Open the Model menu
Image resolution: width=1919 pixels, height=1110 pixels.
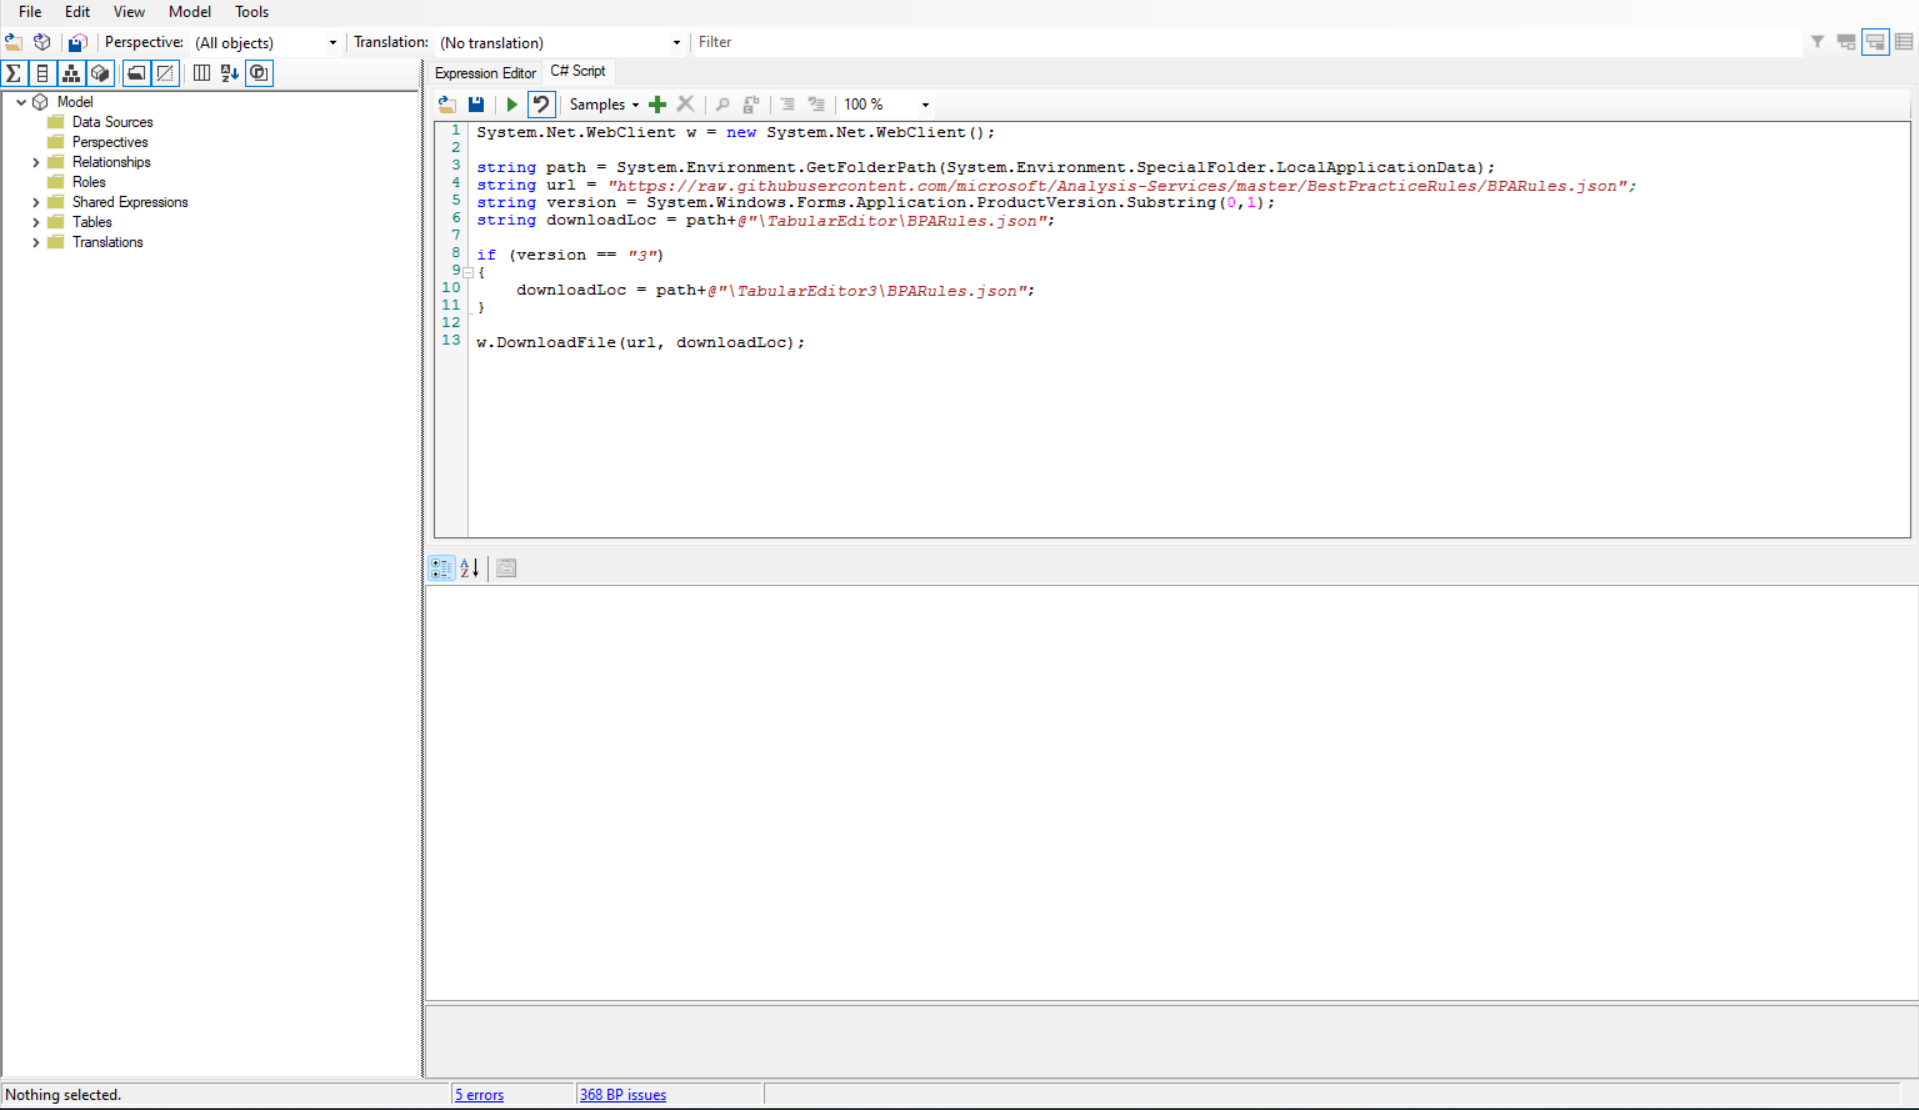189,12
